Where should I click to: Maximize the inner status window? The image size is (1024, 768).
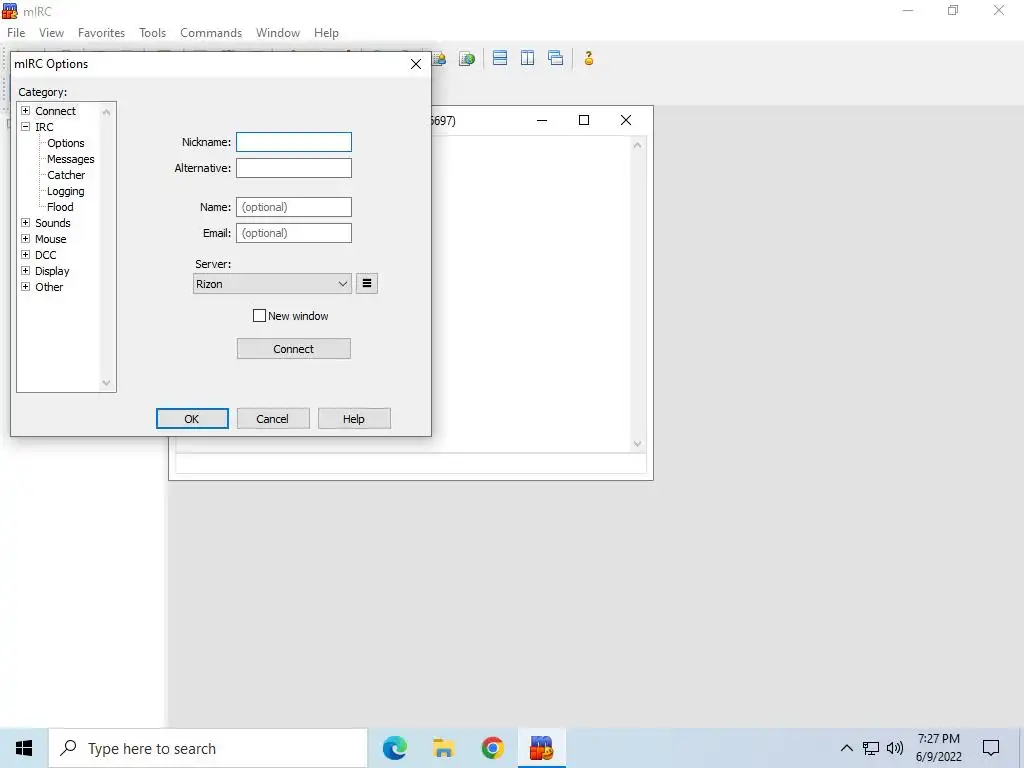(584, 120)
